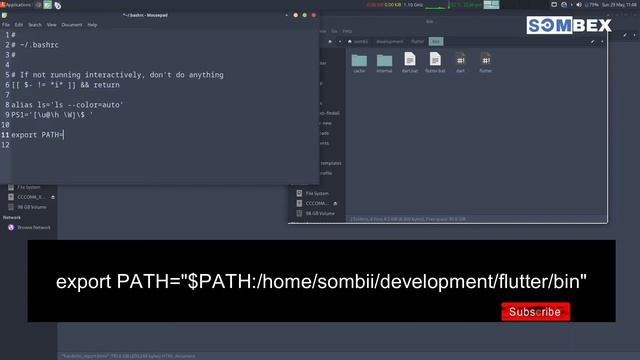Click the second launcher icon beside Applications
This screenshot has width=640, height=360.
pos(38,5)
